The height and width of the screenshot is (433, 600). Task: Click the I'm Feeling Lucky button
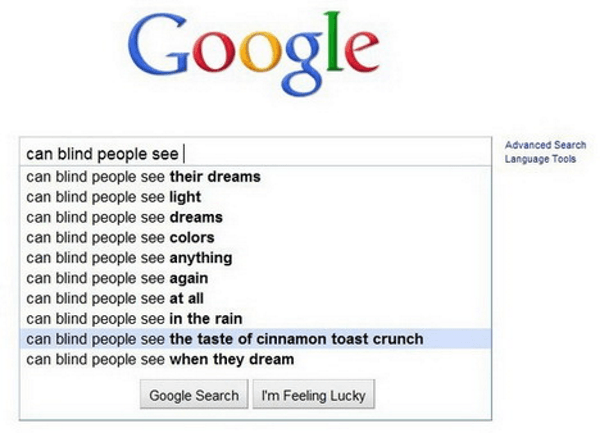[313, 395]
